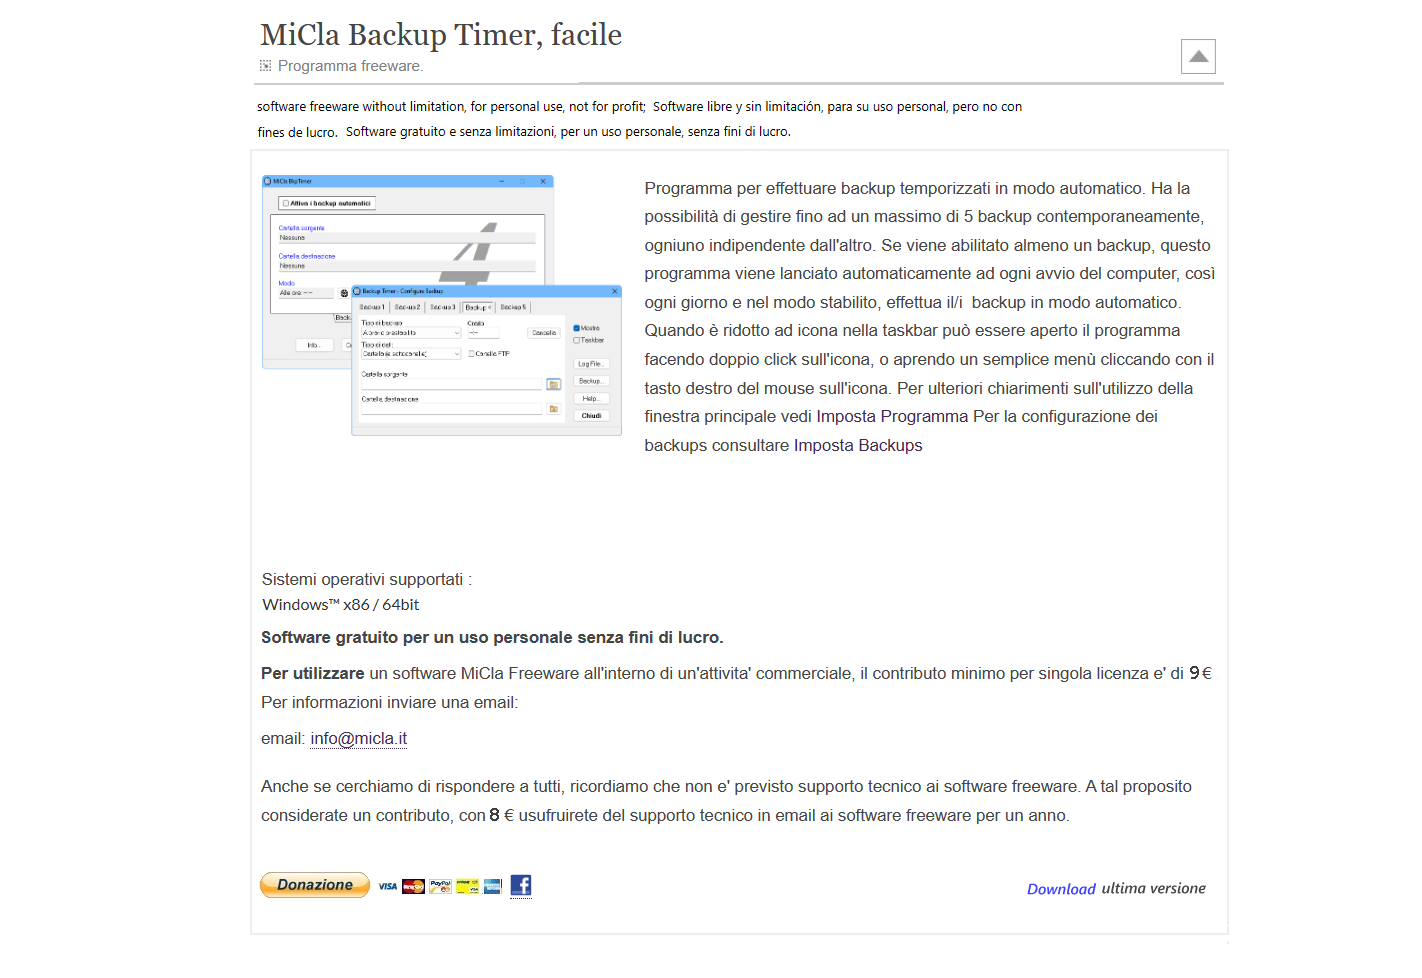Screen dimensions: 1422x978
Task: Click the small icon beside Programma freeware
Action: [265, 66]
